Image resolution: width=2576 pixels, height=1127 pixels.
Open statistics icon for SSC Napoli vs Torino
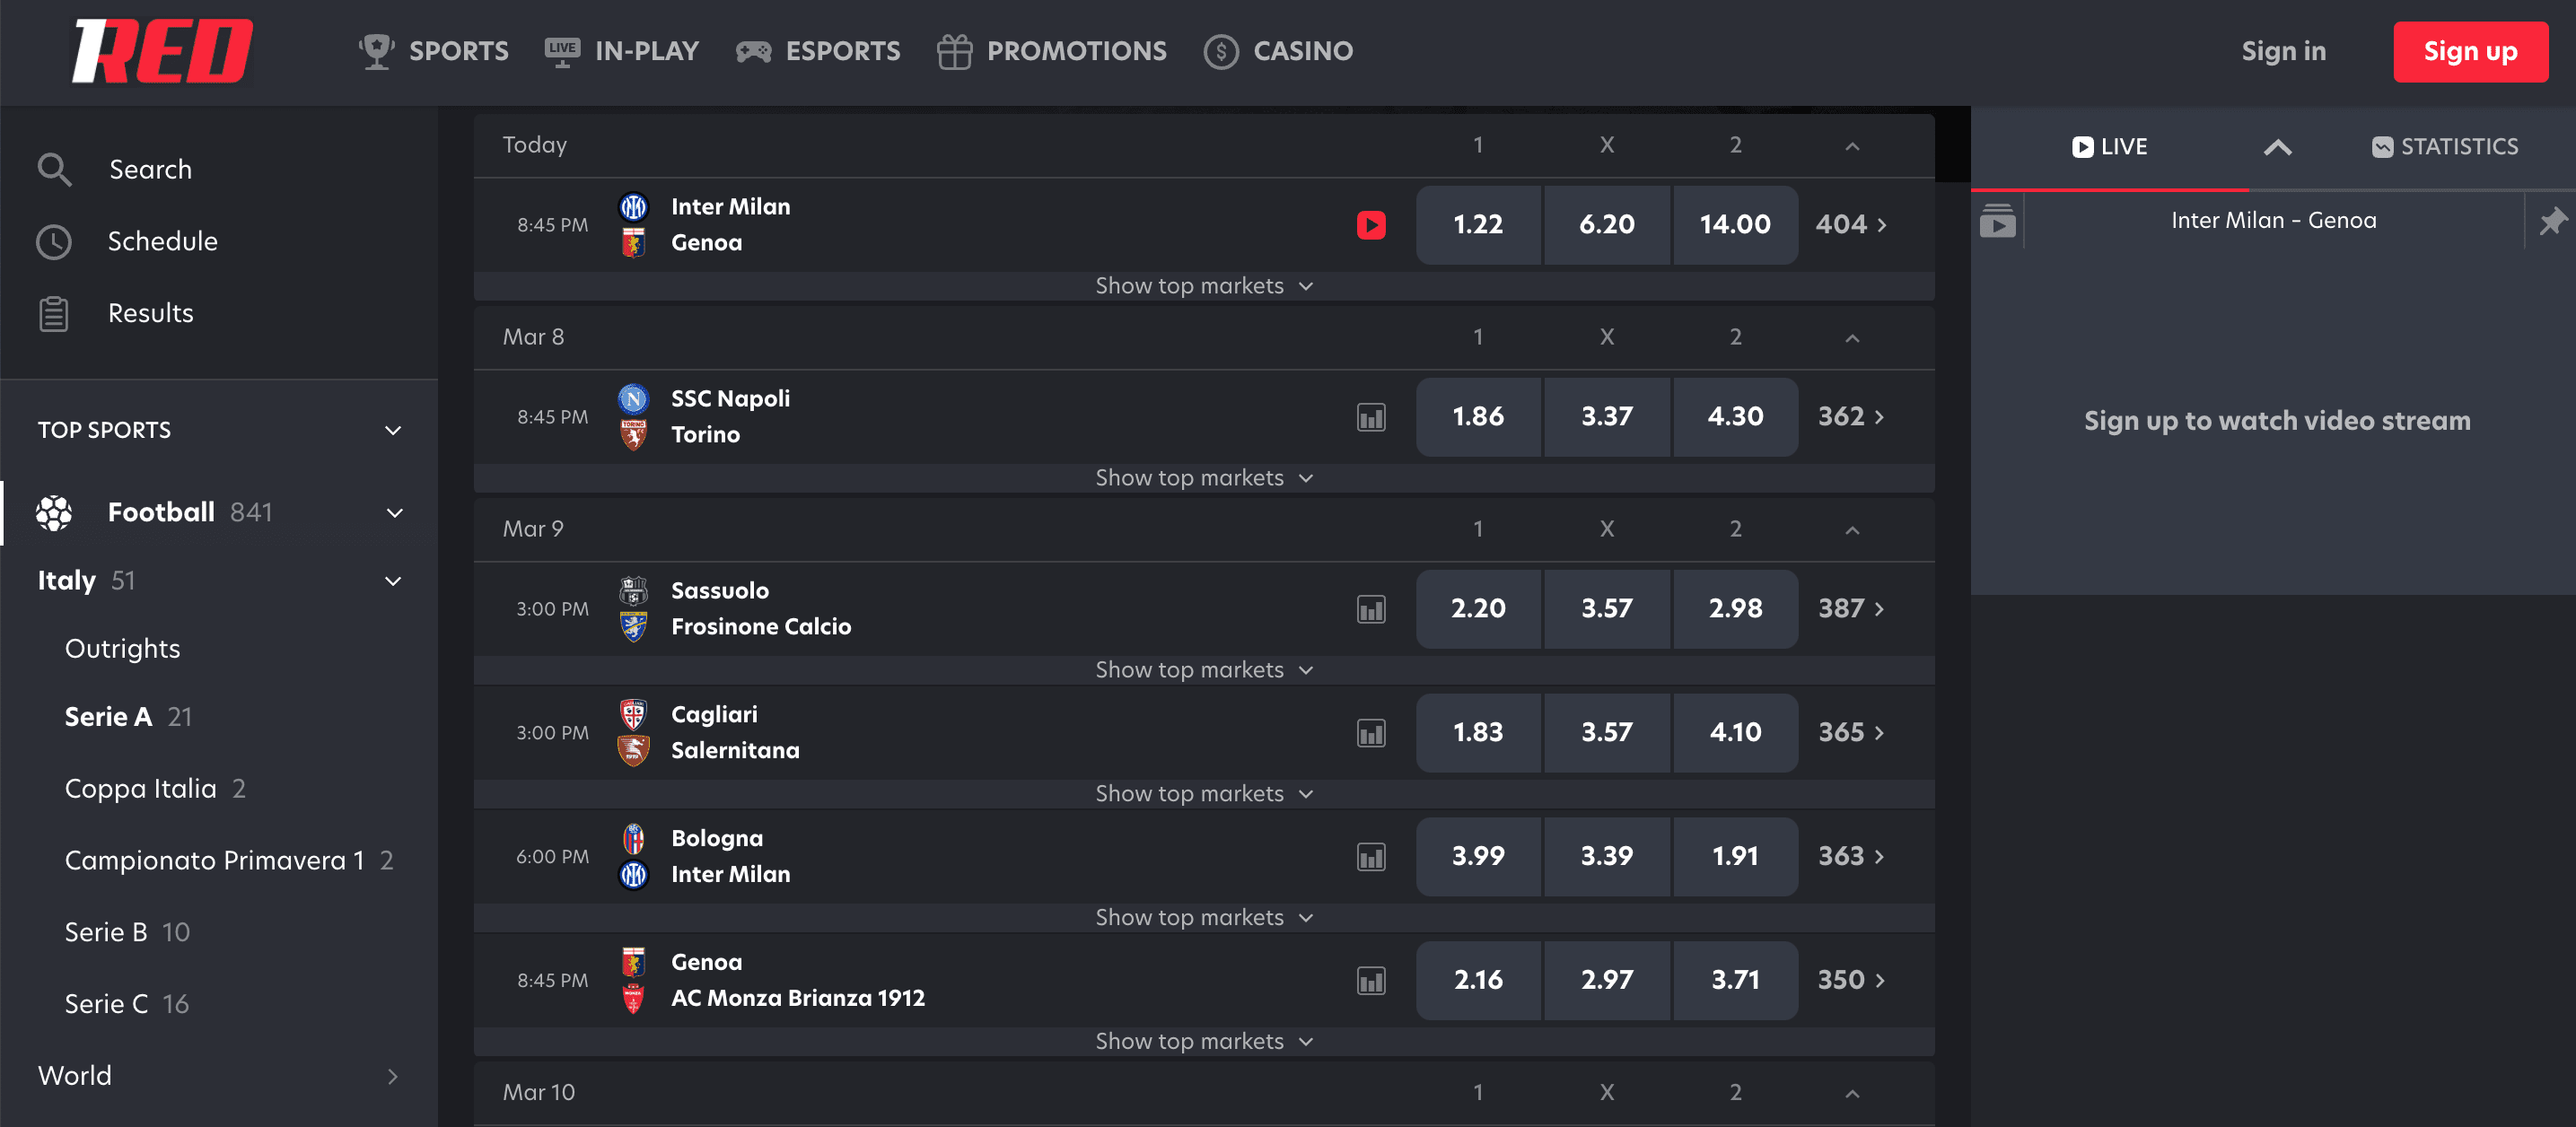point(1371,417)
